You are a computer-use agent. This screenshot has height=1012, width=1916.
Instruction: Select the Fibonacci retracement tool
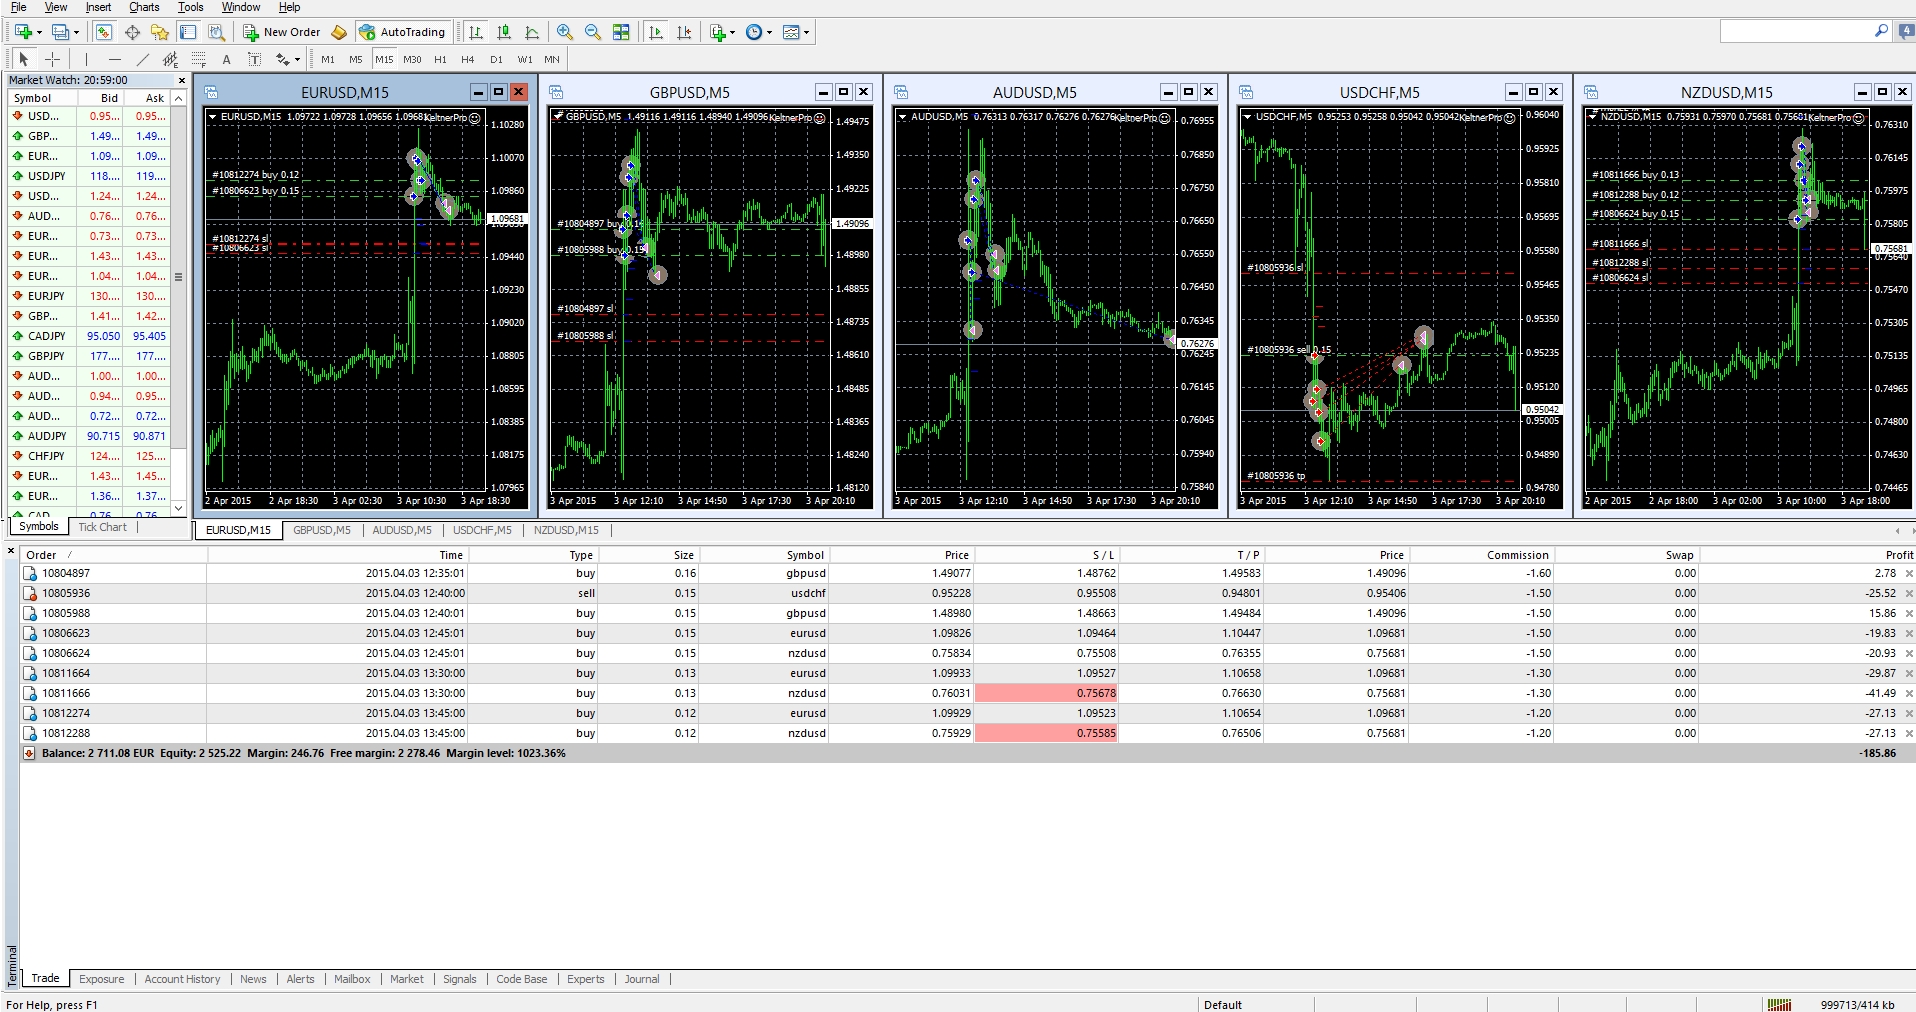tap(198, 59)
